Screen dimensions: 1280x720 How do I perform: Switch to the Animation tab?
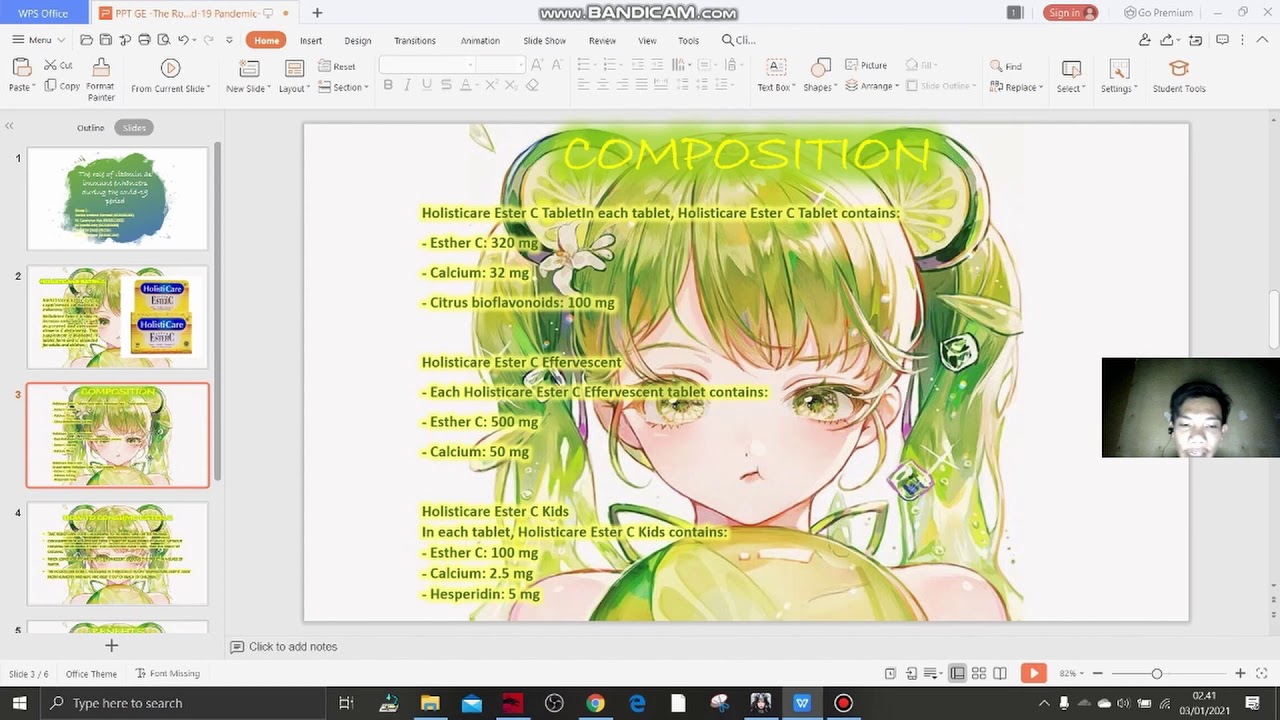[x=480, y=40]
